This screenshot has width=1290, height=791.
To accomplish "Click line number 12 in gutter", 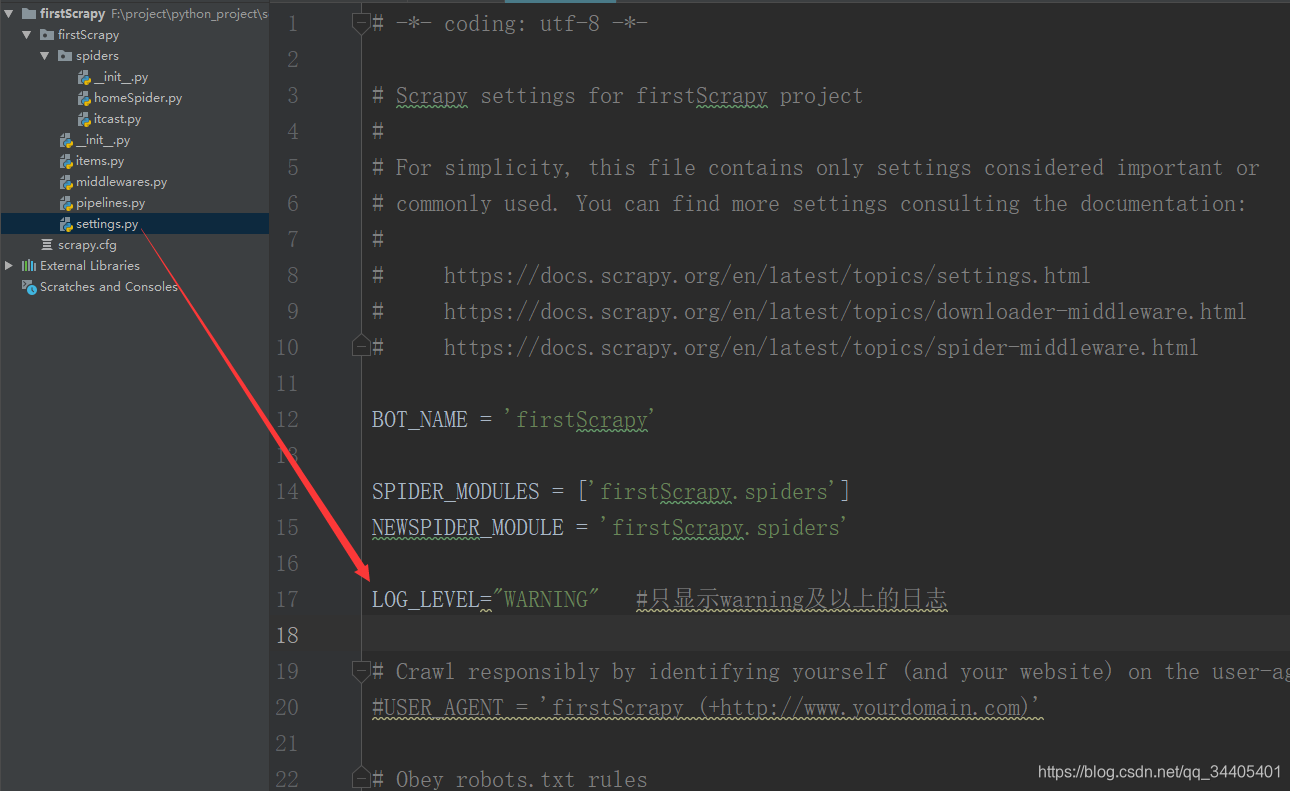I will pos(287,419).
